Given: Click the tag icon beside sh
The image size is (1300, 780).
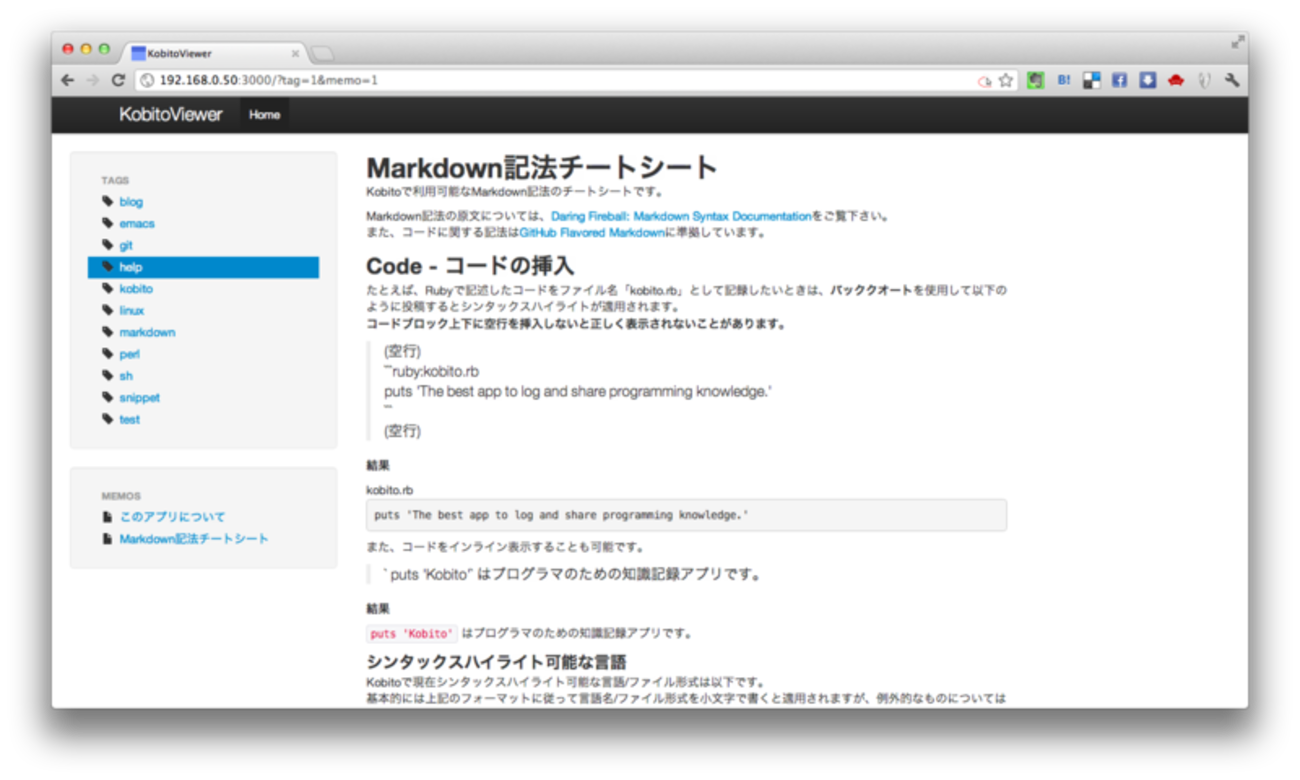Looking at the screenshot, I should tap(107, 376).
